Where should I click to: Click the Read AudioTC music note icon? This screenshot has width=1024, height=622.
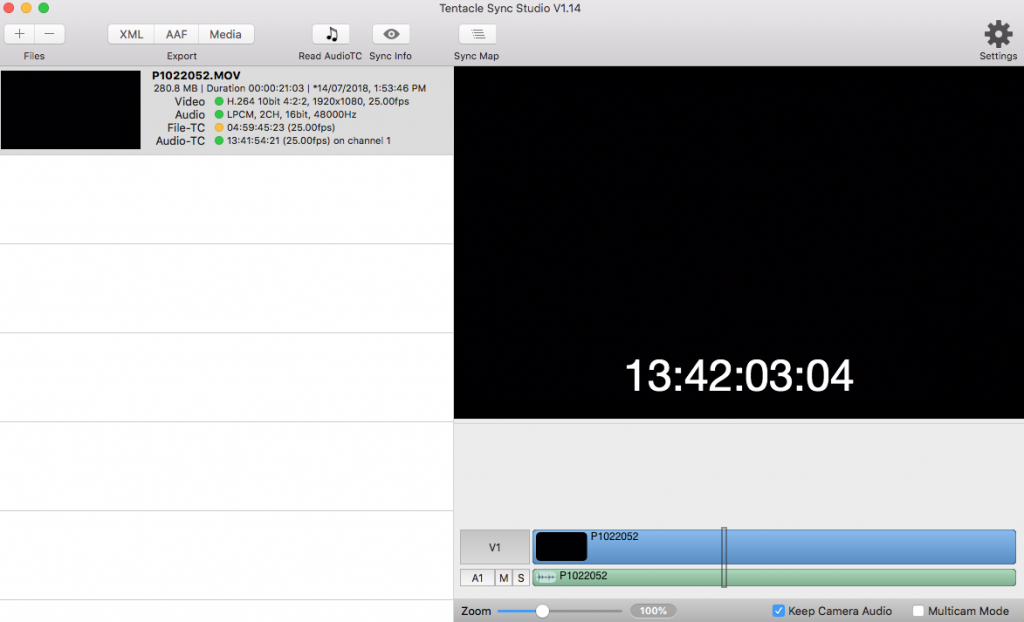click(x=331, y=34)
